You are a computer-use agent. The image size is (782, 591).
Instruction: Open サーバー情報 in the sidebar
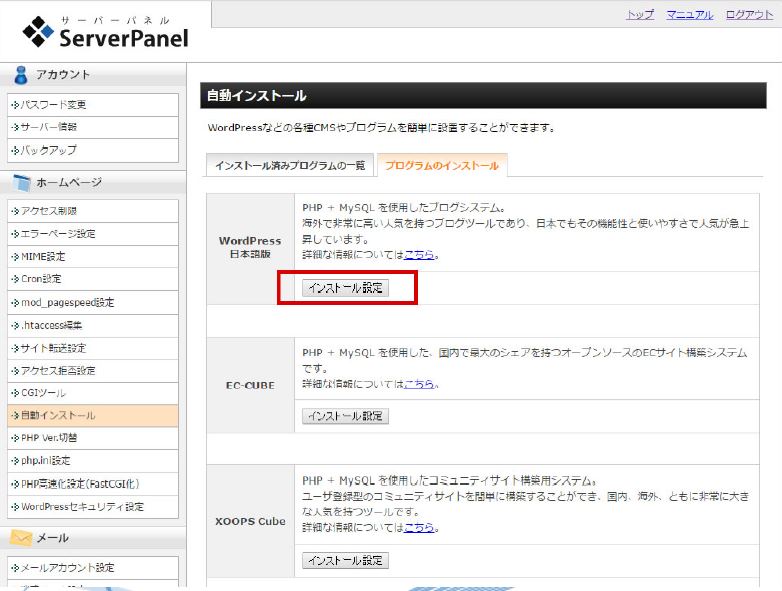[93, 127]
